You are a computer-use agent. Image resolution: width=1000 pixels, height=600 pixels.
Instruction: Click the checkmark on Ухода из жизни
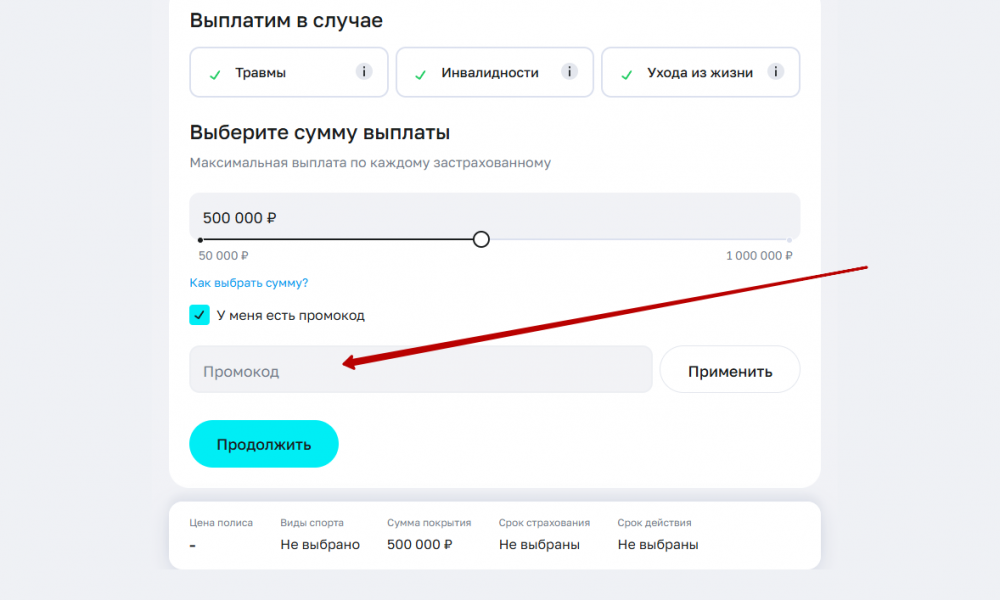(627, 74)
